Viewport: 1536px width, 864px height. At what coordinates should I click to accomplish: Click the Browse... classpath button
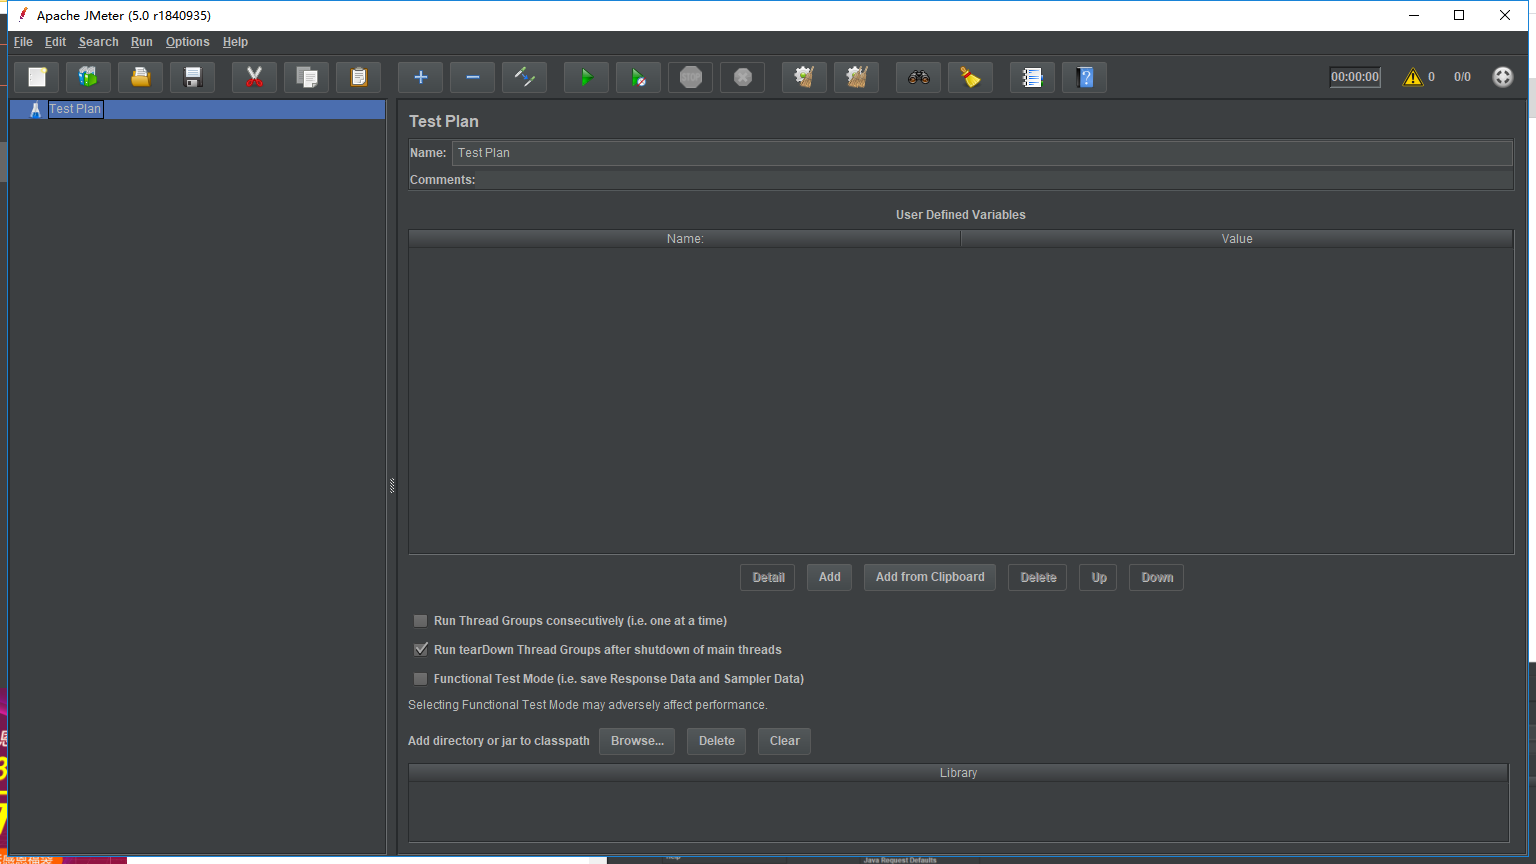point(637,741)
